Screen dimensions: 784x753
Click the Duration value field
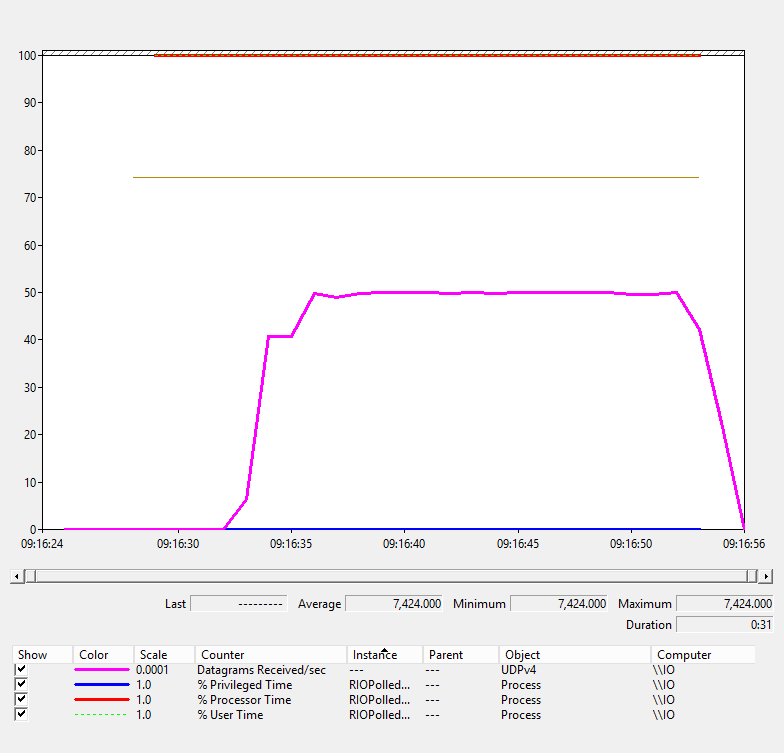coord(725,625)
